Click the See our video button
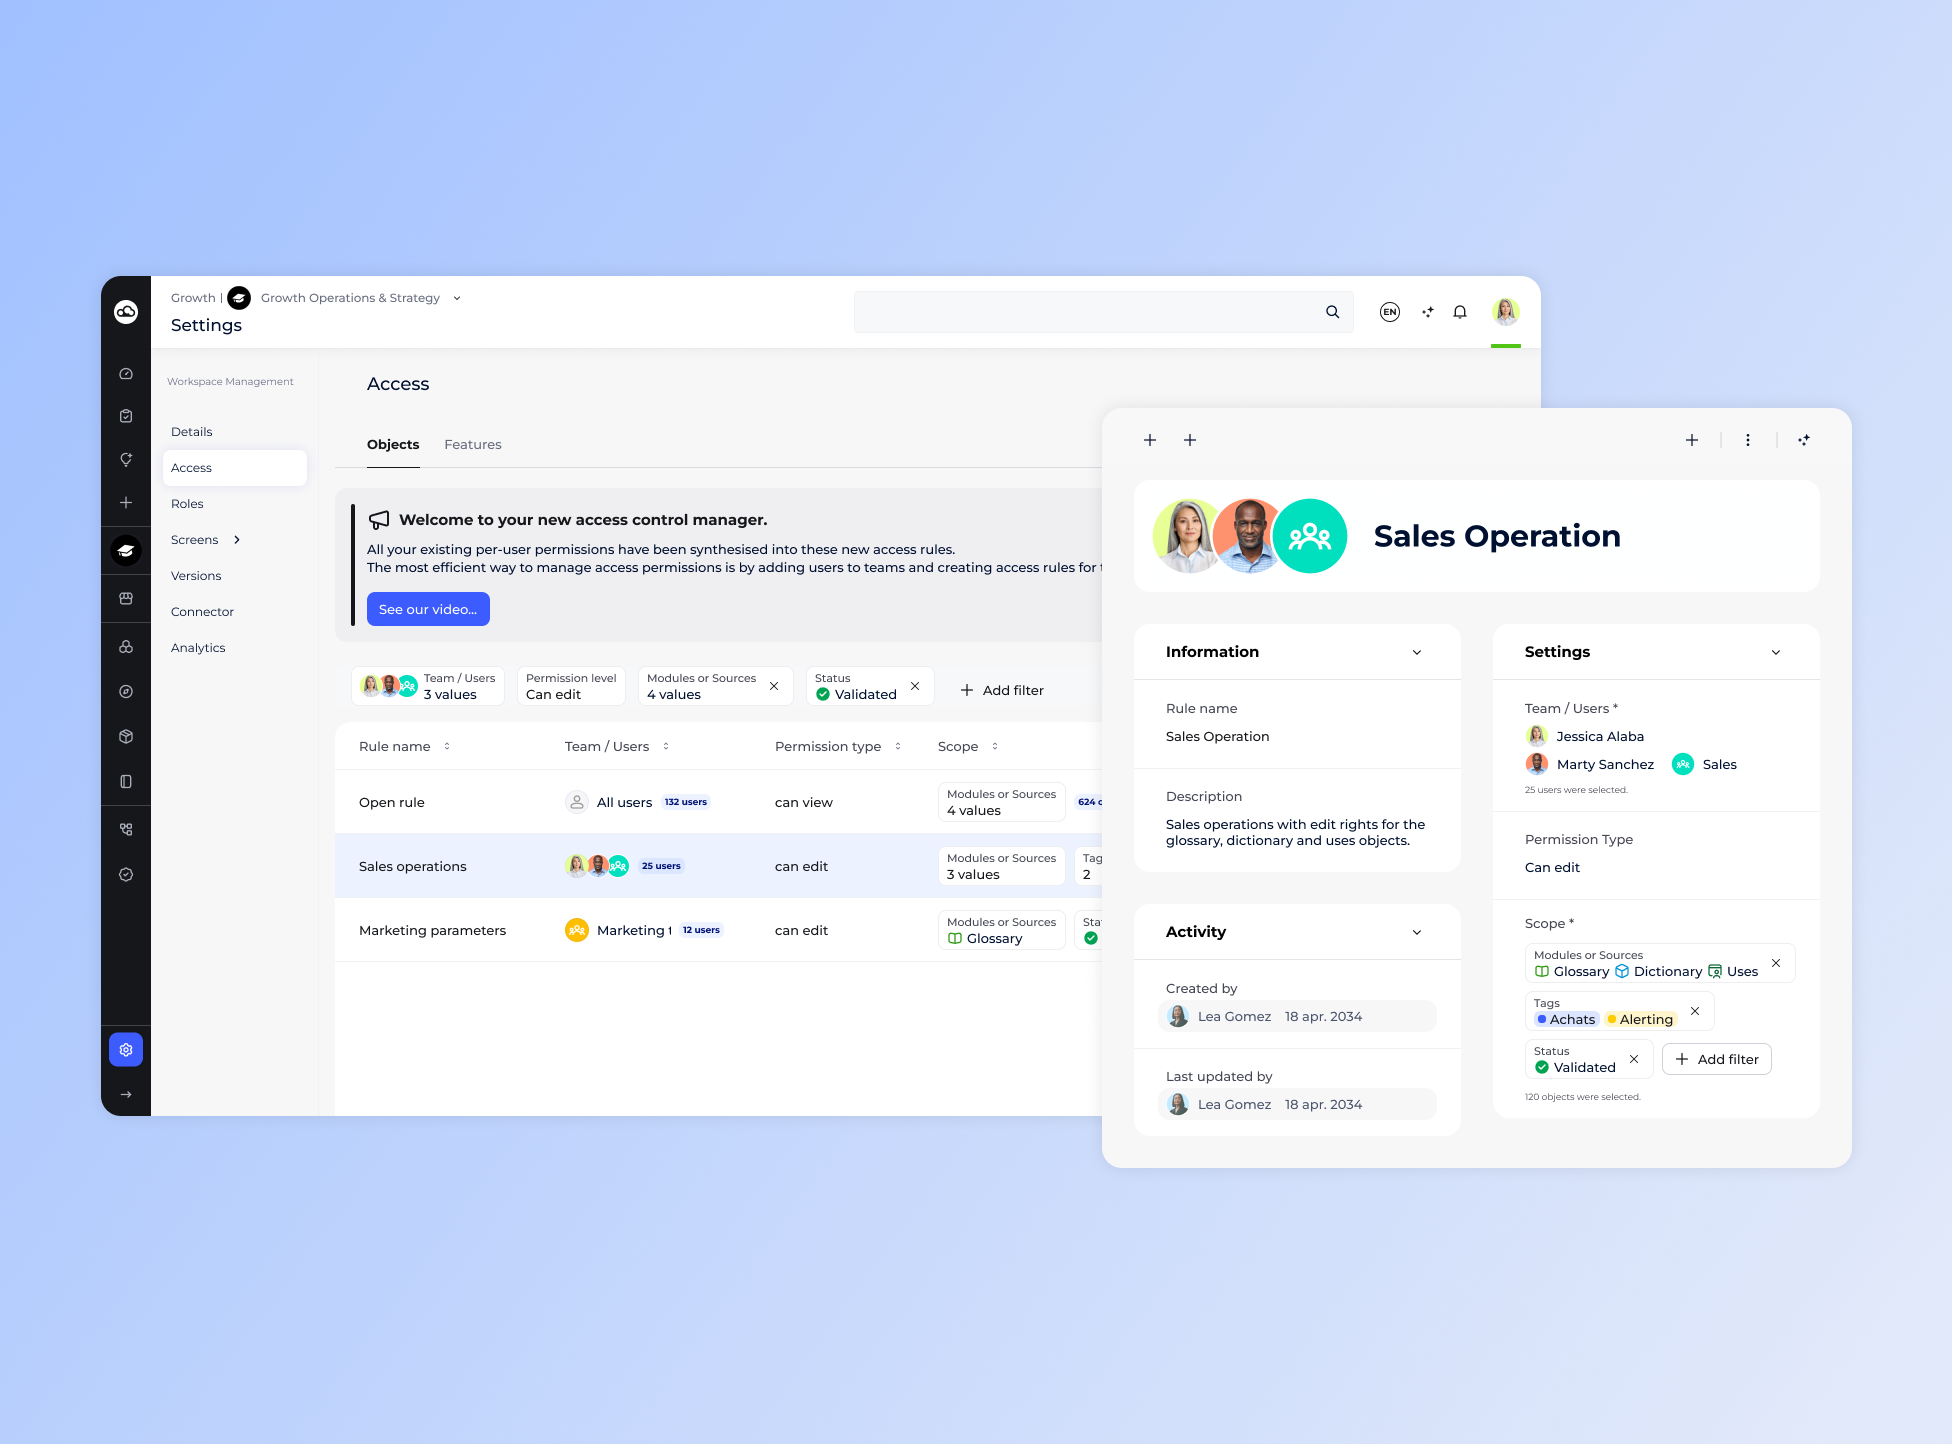Viewport: 1952px width, 1444px height. pyautogui.click(x=428, y=609)
